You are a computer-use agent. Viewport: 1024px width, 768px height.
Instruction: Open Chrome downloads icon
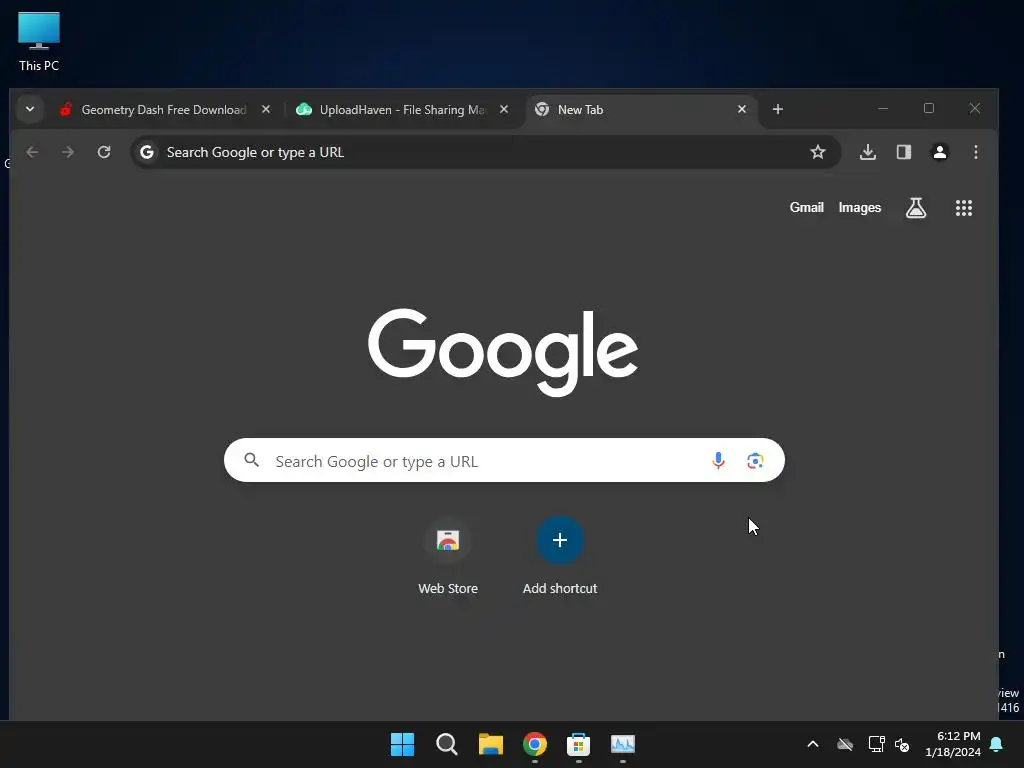pos(867,152)
